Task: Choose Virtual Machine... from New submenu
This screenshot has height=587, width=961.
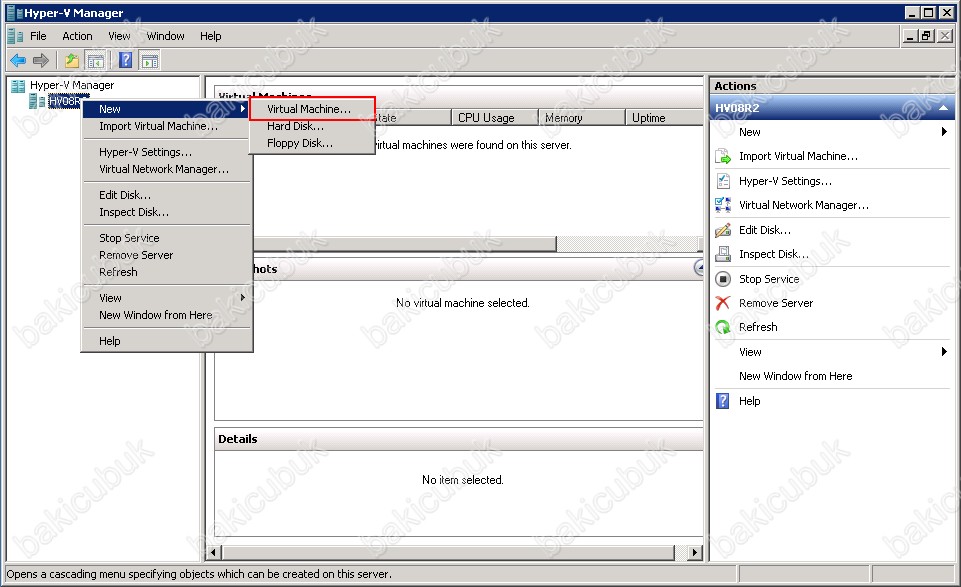Action: pyautogui.click(x=312, y=109)
